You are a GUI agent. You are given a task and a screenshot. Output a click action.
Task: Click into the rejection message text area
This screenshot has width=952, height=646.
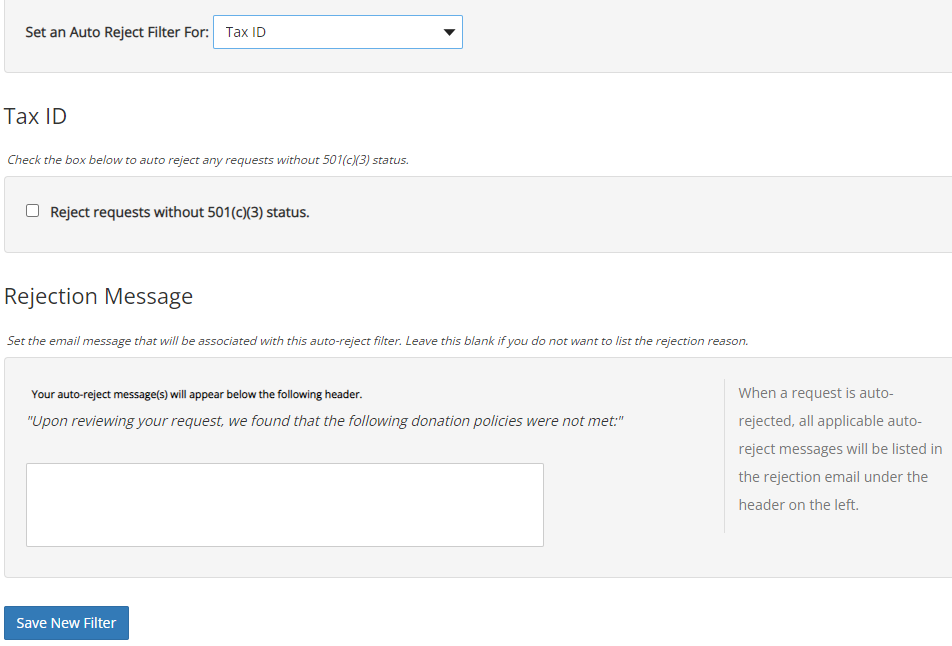285,505
